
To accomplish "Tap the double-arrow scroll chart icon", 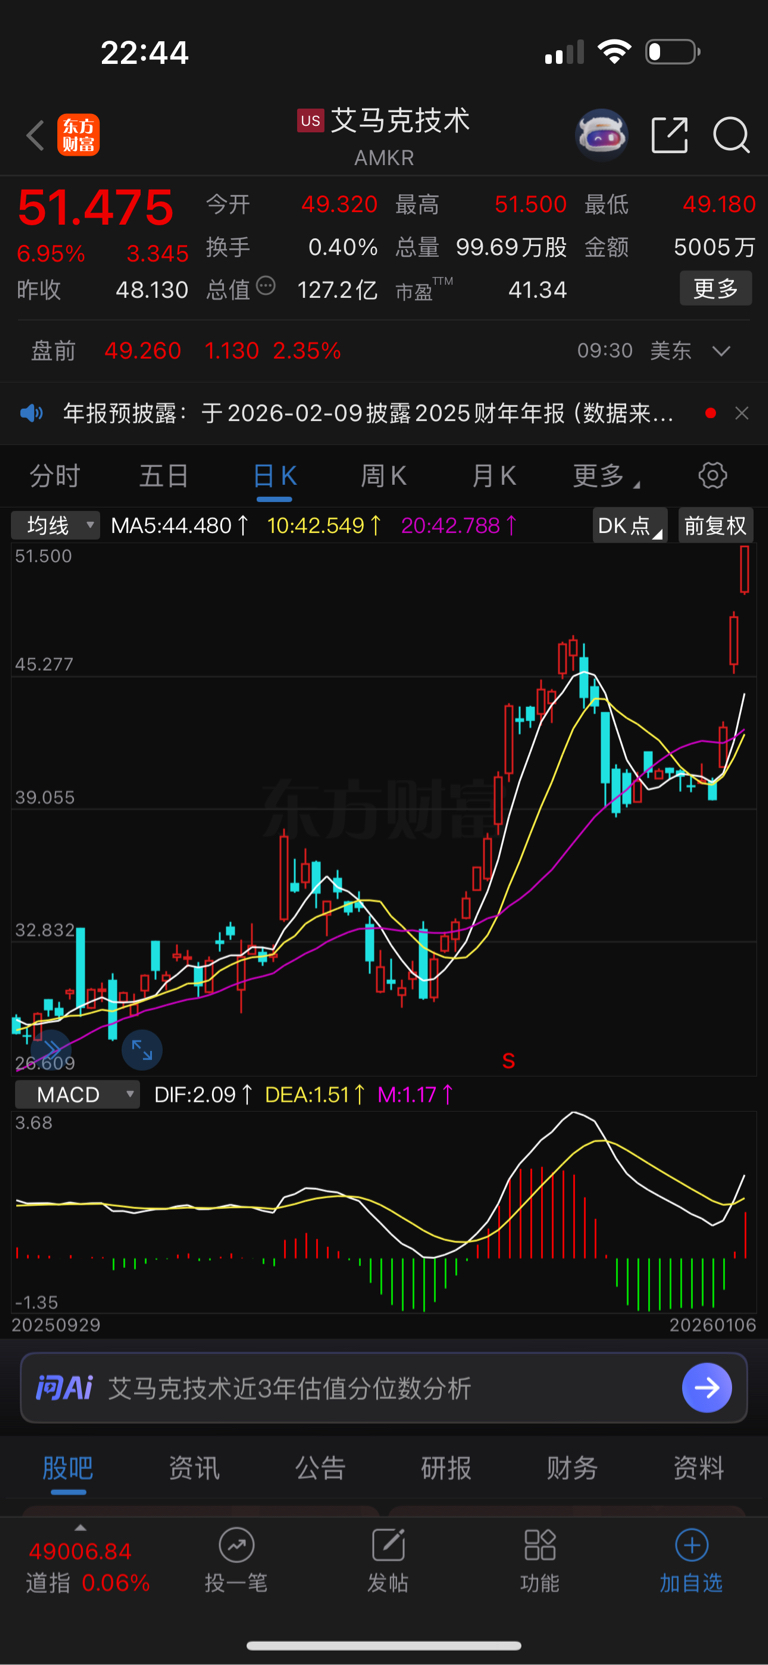I will coord(50,1048).
